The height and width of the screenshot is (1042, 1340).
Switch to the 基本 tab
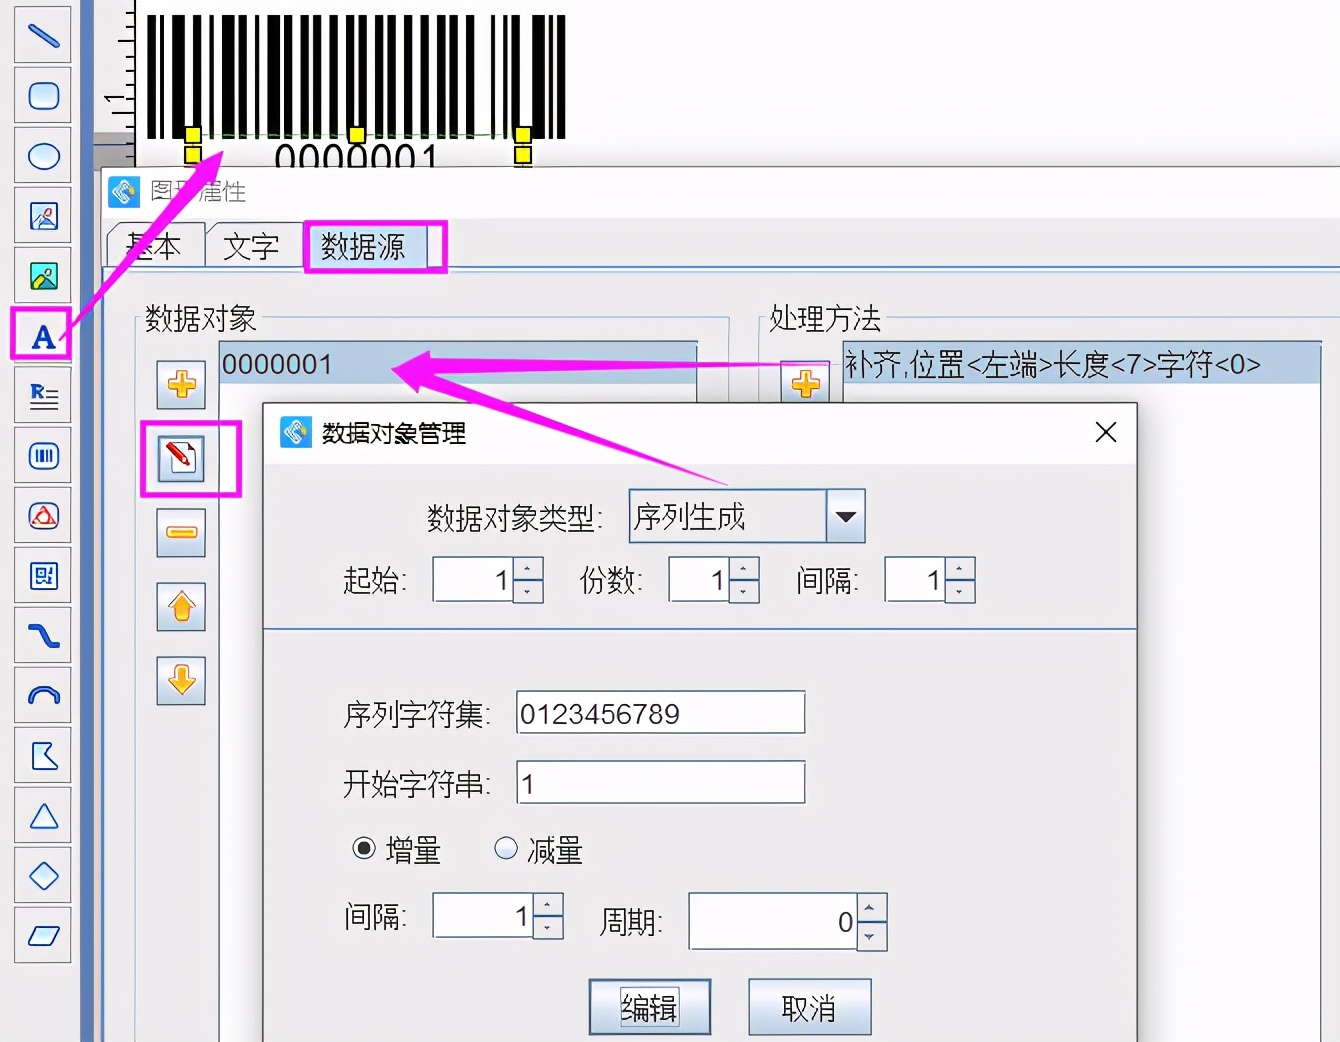[156, 246]
